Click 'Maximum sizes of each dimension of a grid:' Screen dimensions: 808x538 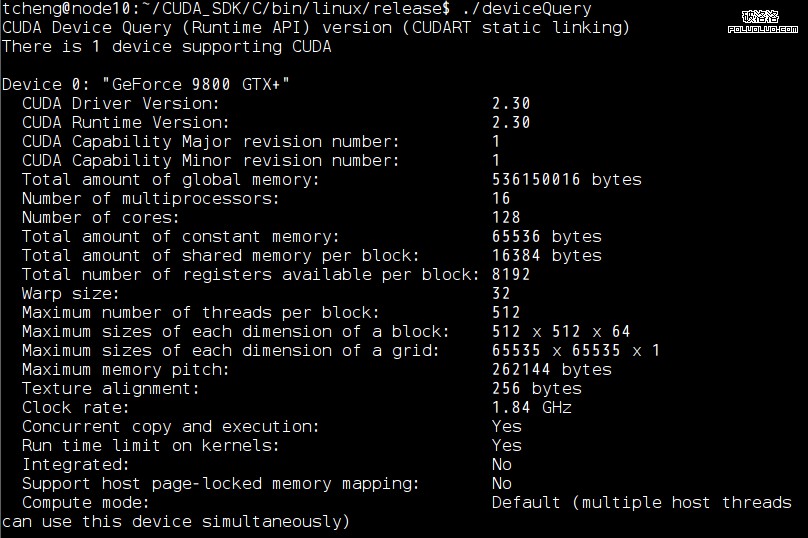click(x=230, y=351)
